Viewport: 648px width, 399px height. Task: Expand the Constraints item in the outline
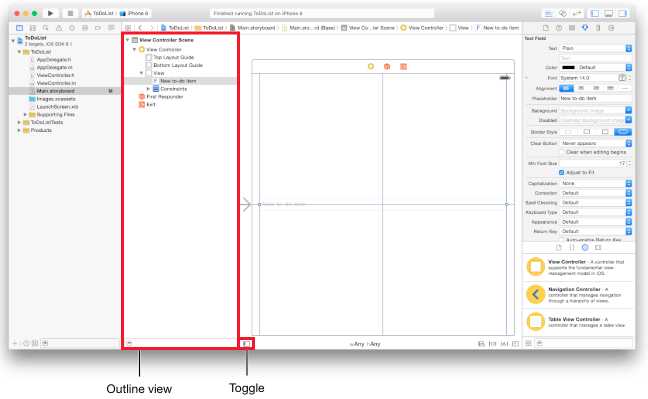pos(148,89)
